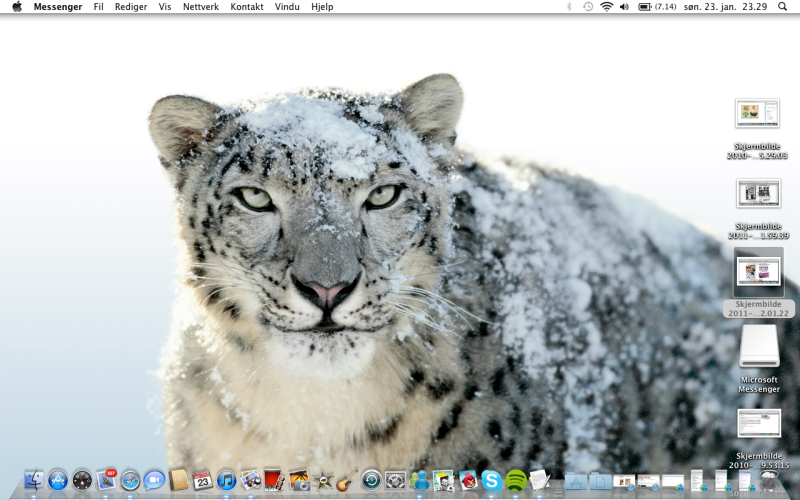Viewport: 800px width, 500px height.
Task: Open Skype in the dock
Action: 491,481
